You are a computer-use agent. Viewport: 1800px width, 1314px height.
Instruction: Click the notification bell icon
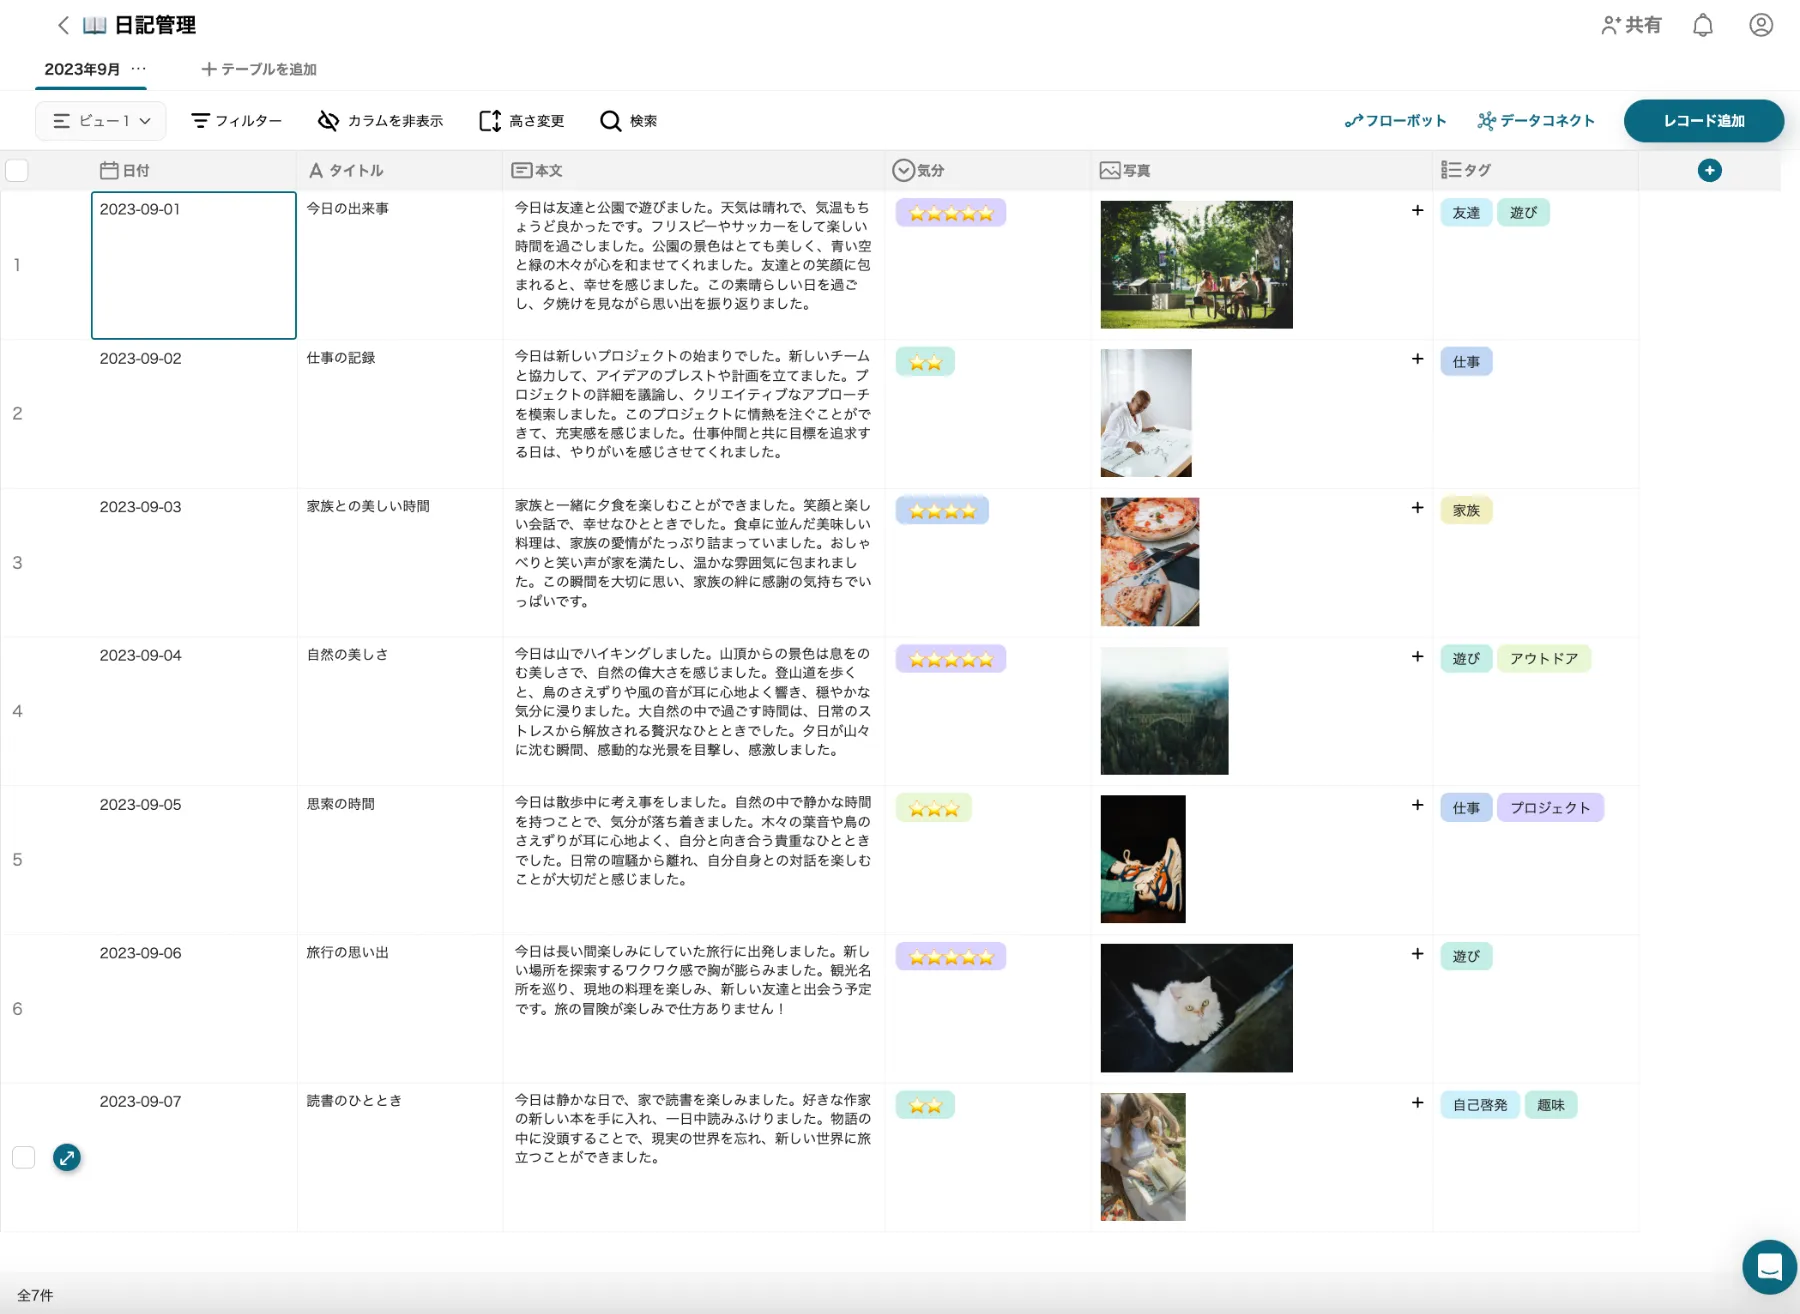[x=1703, y=25]
